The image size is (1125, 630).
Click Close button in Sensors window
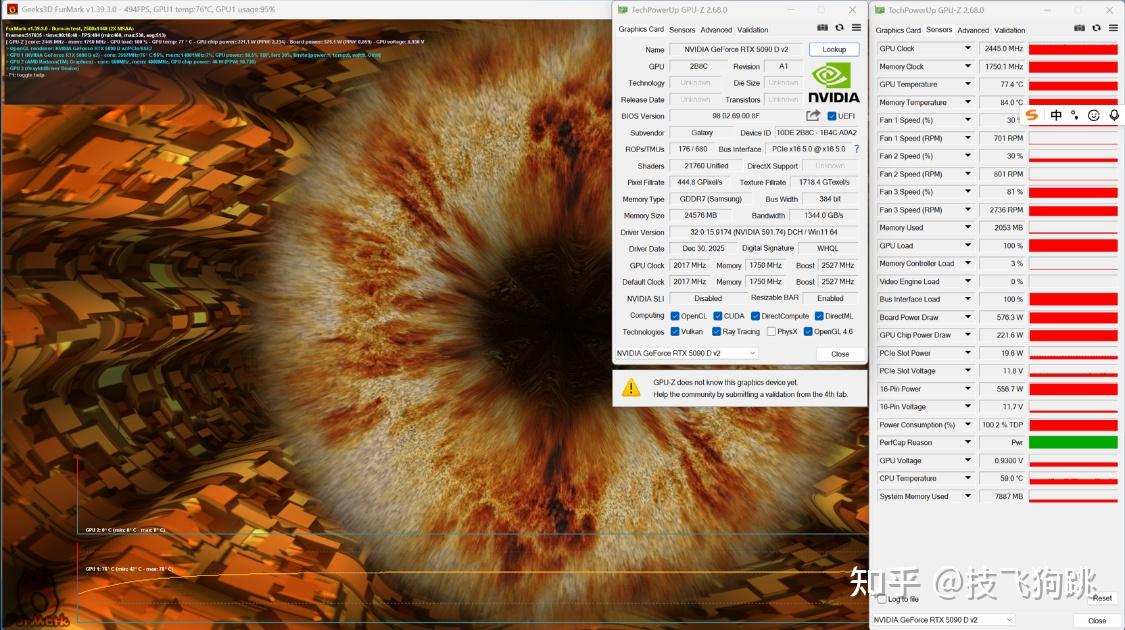[x=1097, y=620]
